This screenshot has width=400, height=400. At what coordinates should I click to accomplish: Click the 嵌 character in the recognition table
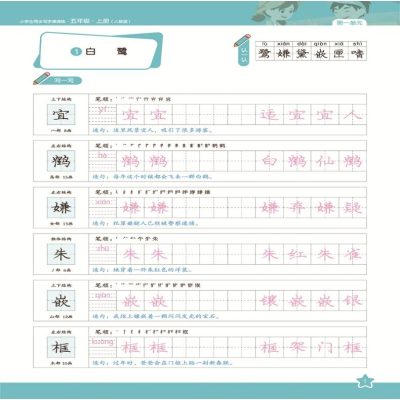(321, 53)
